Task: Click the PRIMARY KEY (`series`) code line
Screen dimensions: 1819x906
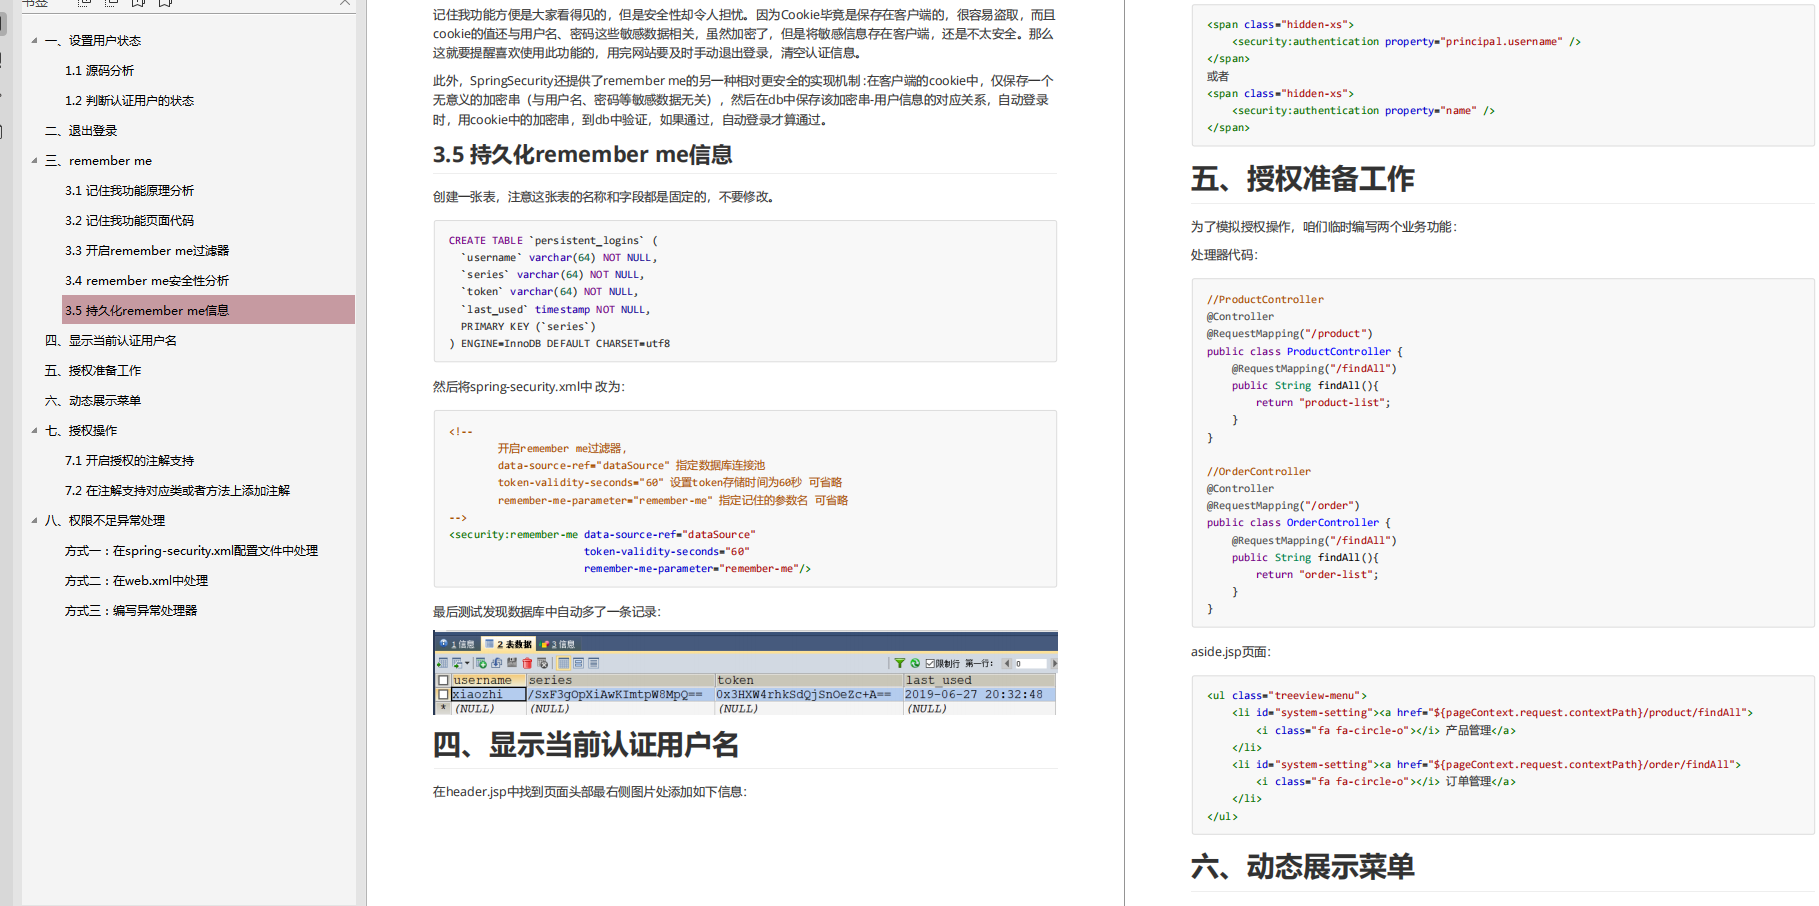Action: 528,326
